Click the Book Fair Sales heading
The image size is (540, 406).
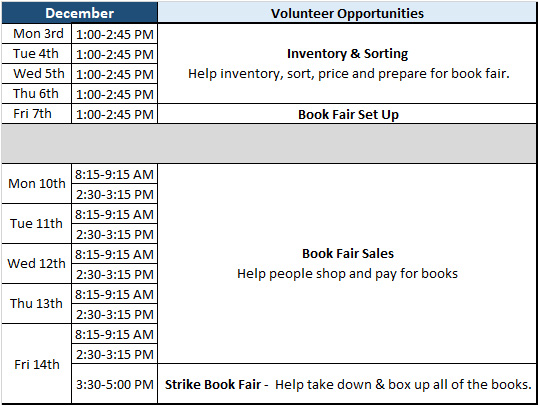coord(348,253)
